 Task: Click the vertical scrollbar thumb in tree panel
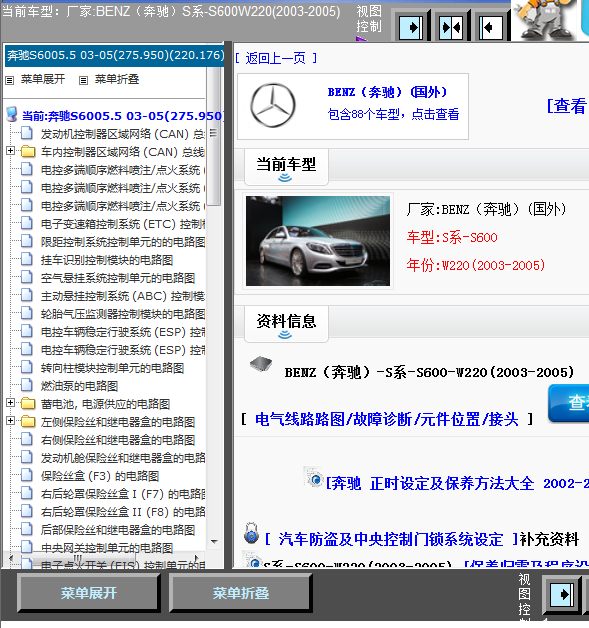214,136
